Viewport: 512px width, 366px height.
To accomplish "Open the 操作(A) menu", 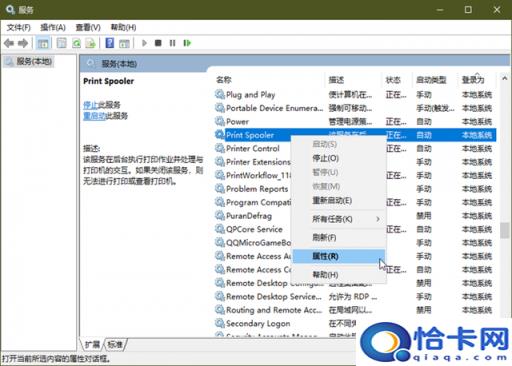I will click(53, 27).
